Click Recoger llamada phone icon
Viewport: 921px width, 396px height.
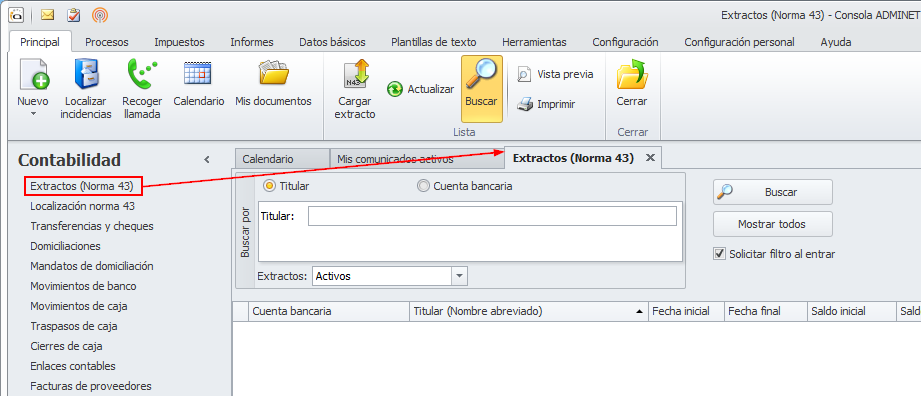click(x=142, y=75)
